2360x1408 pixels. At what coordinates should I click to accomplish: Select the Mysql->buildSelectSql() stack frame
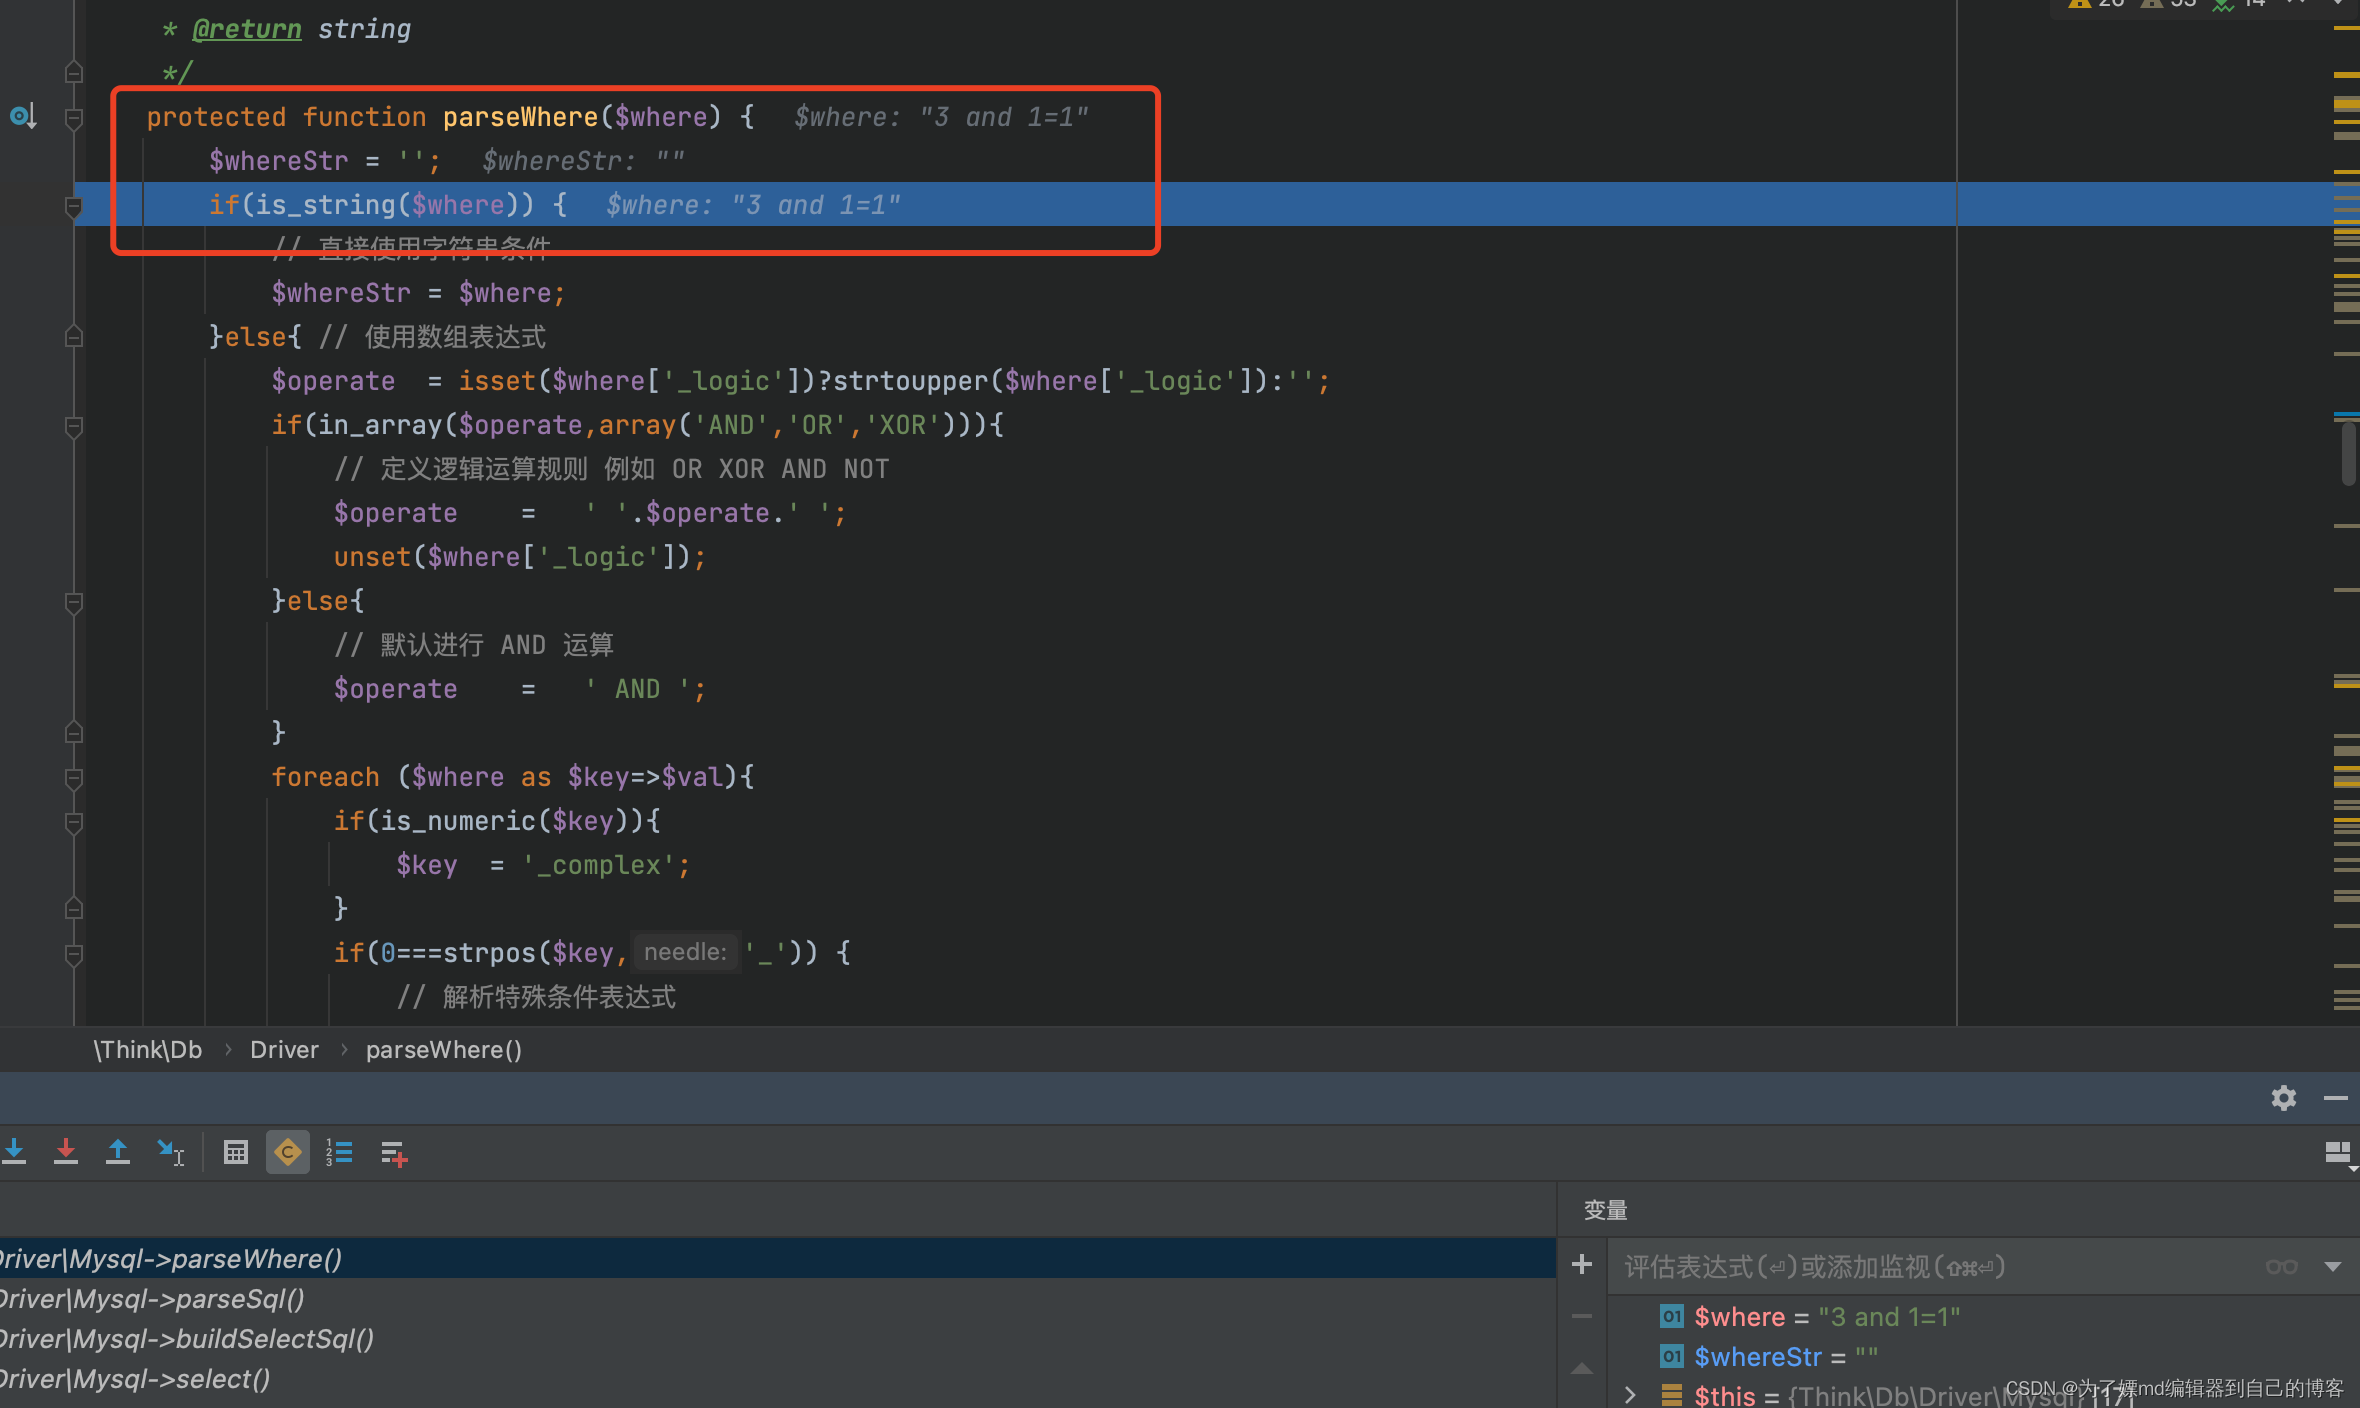coord(187,1339)
